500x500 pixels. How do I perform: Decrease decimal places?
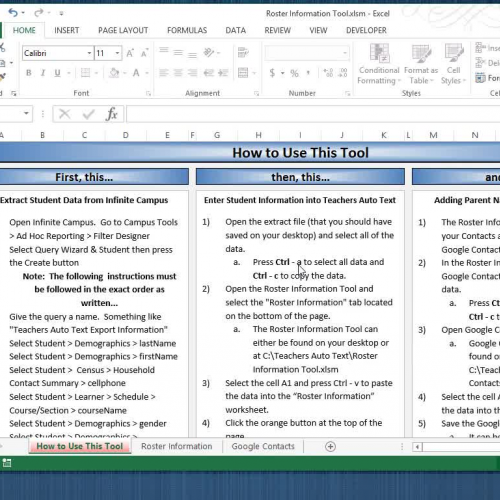pos(343,73)
